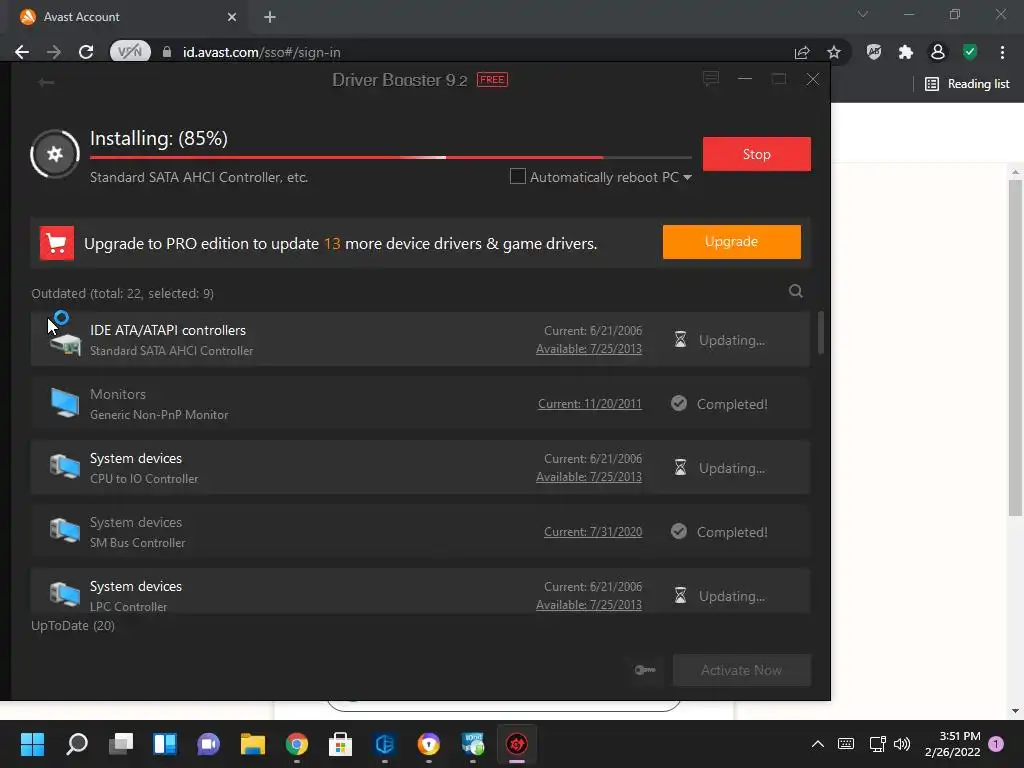This screenshot has width=1024, height=768.
Task: Open the Chrome tab search chevron
Action: [x=863, y=14]
